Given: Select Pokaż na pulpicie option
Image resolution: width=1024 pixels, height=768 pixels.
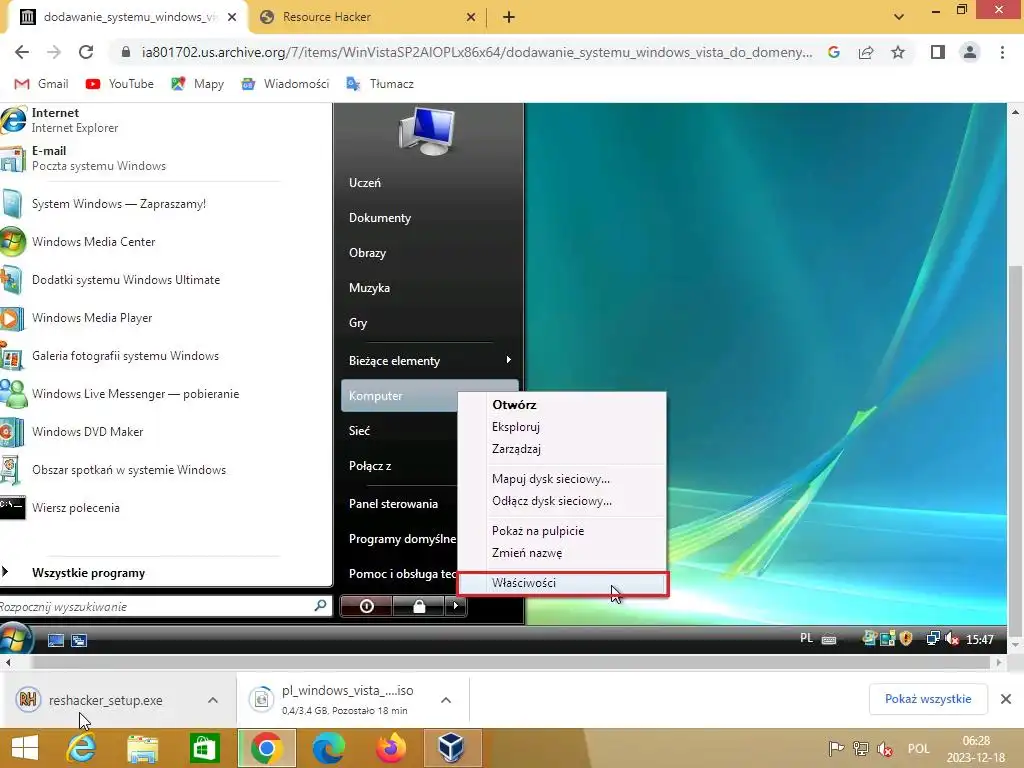Looking at the screenshot, I should (562, 531).
